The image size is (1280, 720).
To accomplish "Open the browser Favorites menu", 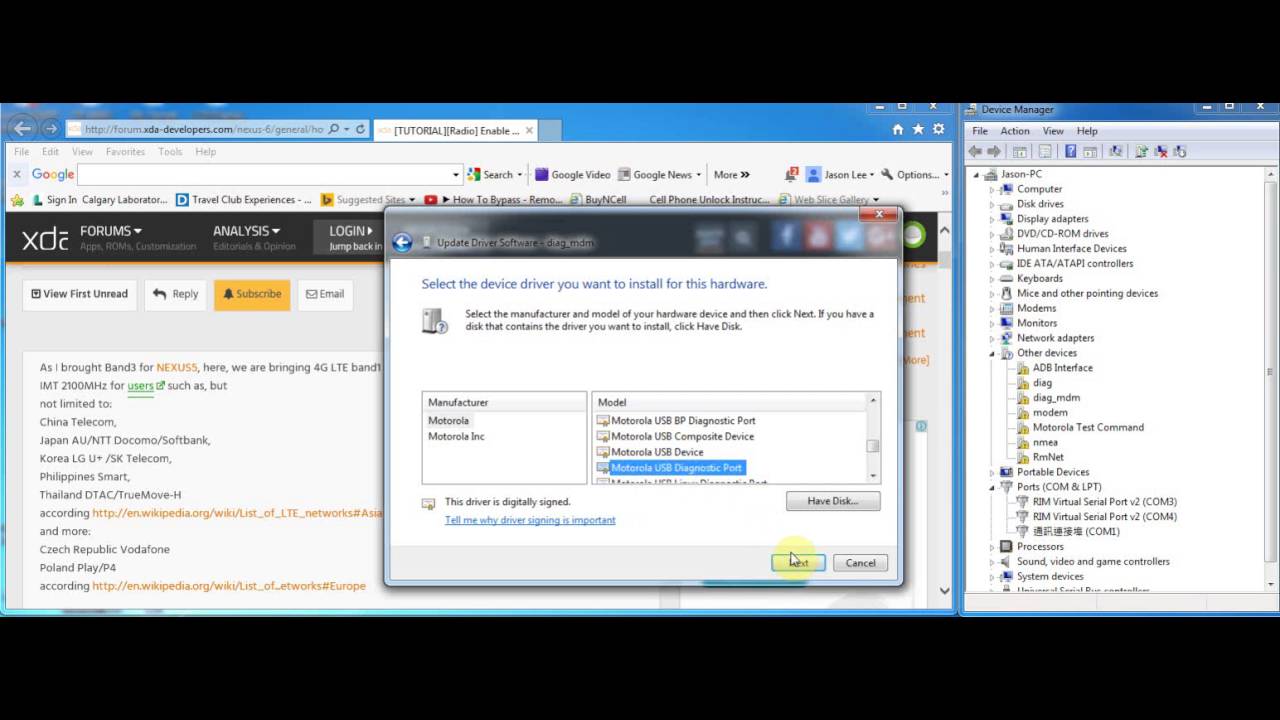I will tap(125, 152).
